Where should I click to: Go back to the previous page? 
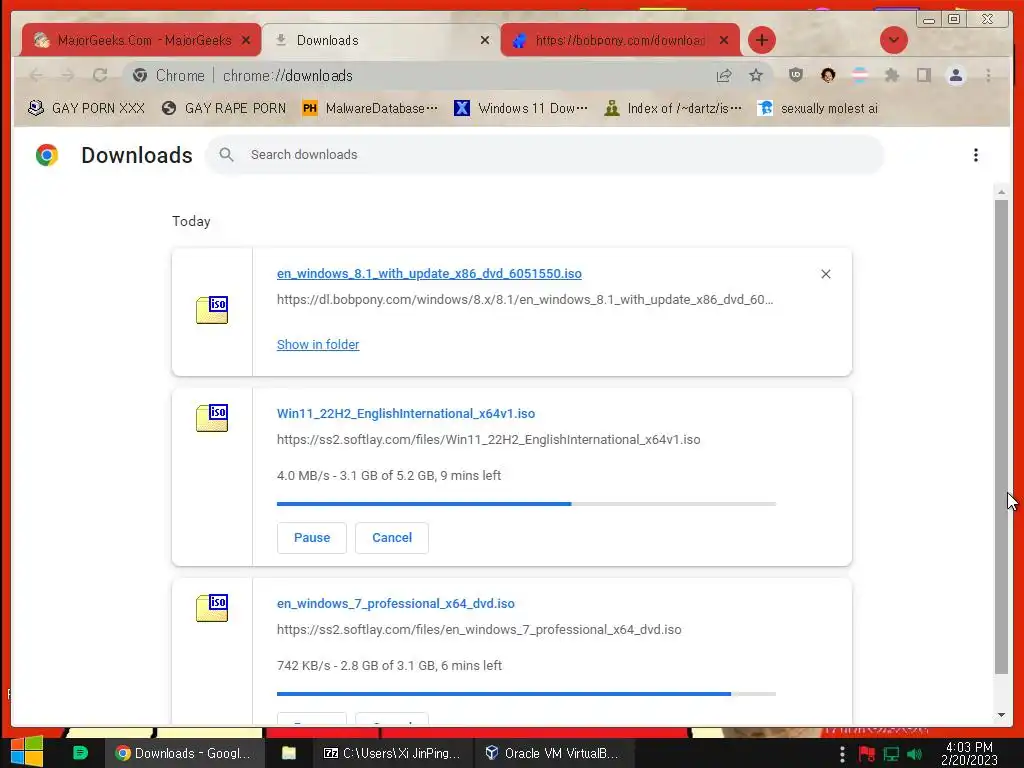click(x=37, y=76)
